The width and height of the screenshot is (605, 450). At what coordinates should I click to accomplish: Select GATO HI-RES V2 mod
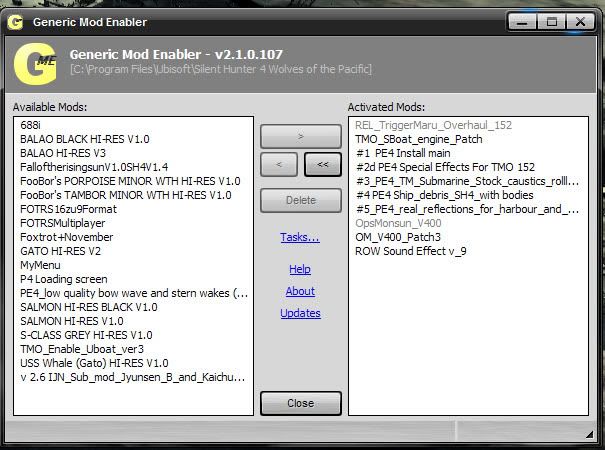click(x=61, y=251)
